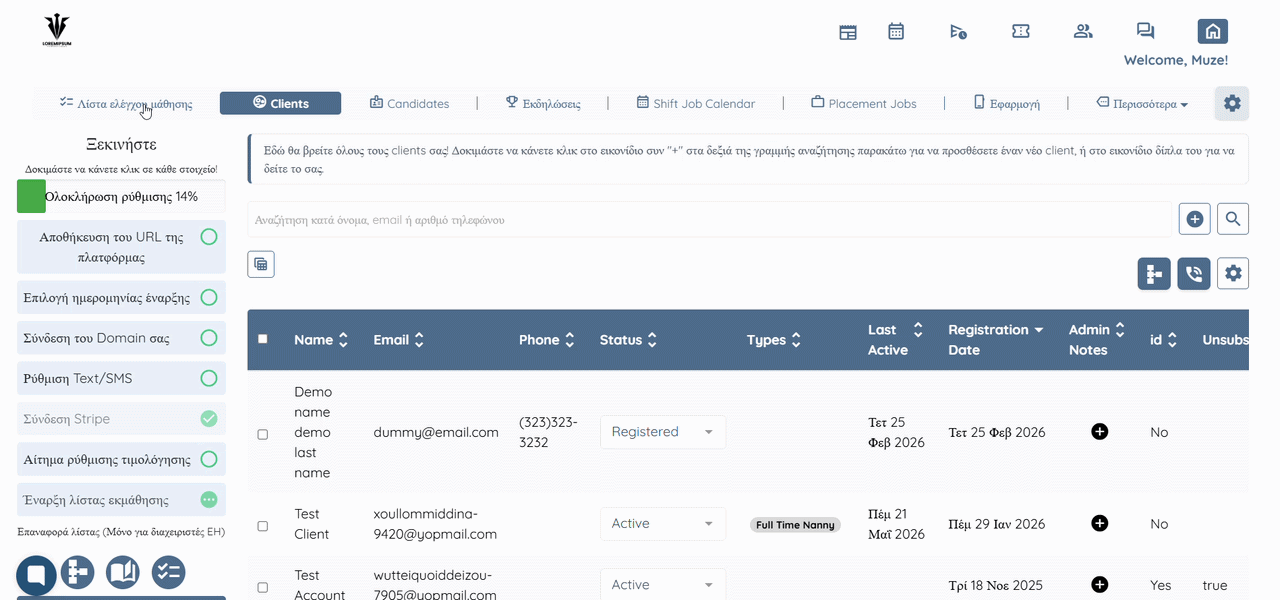Click the scheduled send icon in header
Screen dimensions: 1280x600
958,32
